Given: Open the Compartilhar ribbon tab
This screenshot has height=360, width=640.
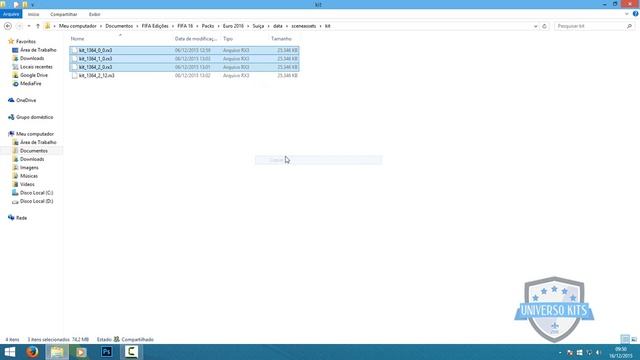Looking at the screenshot, I should (64, 14).
